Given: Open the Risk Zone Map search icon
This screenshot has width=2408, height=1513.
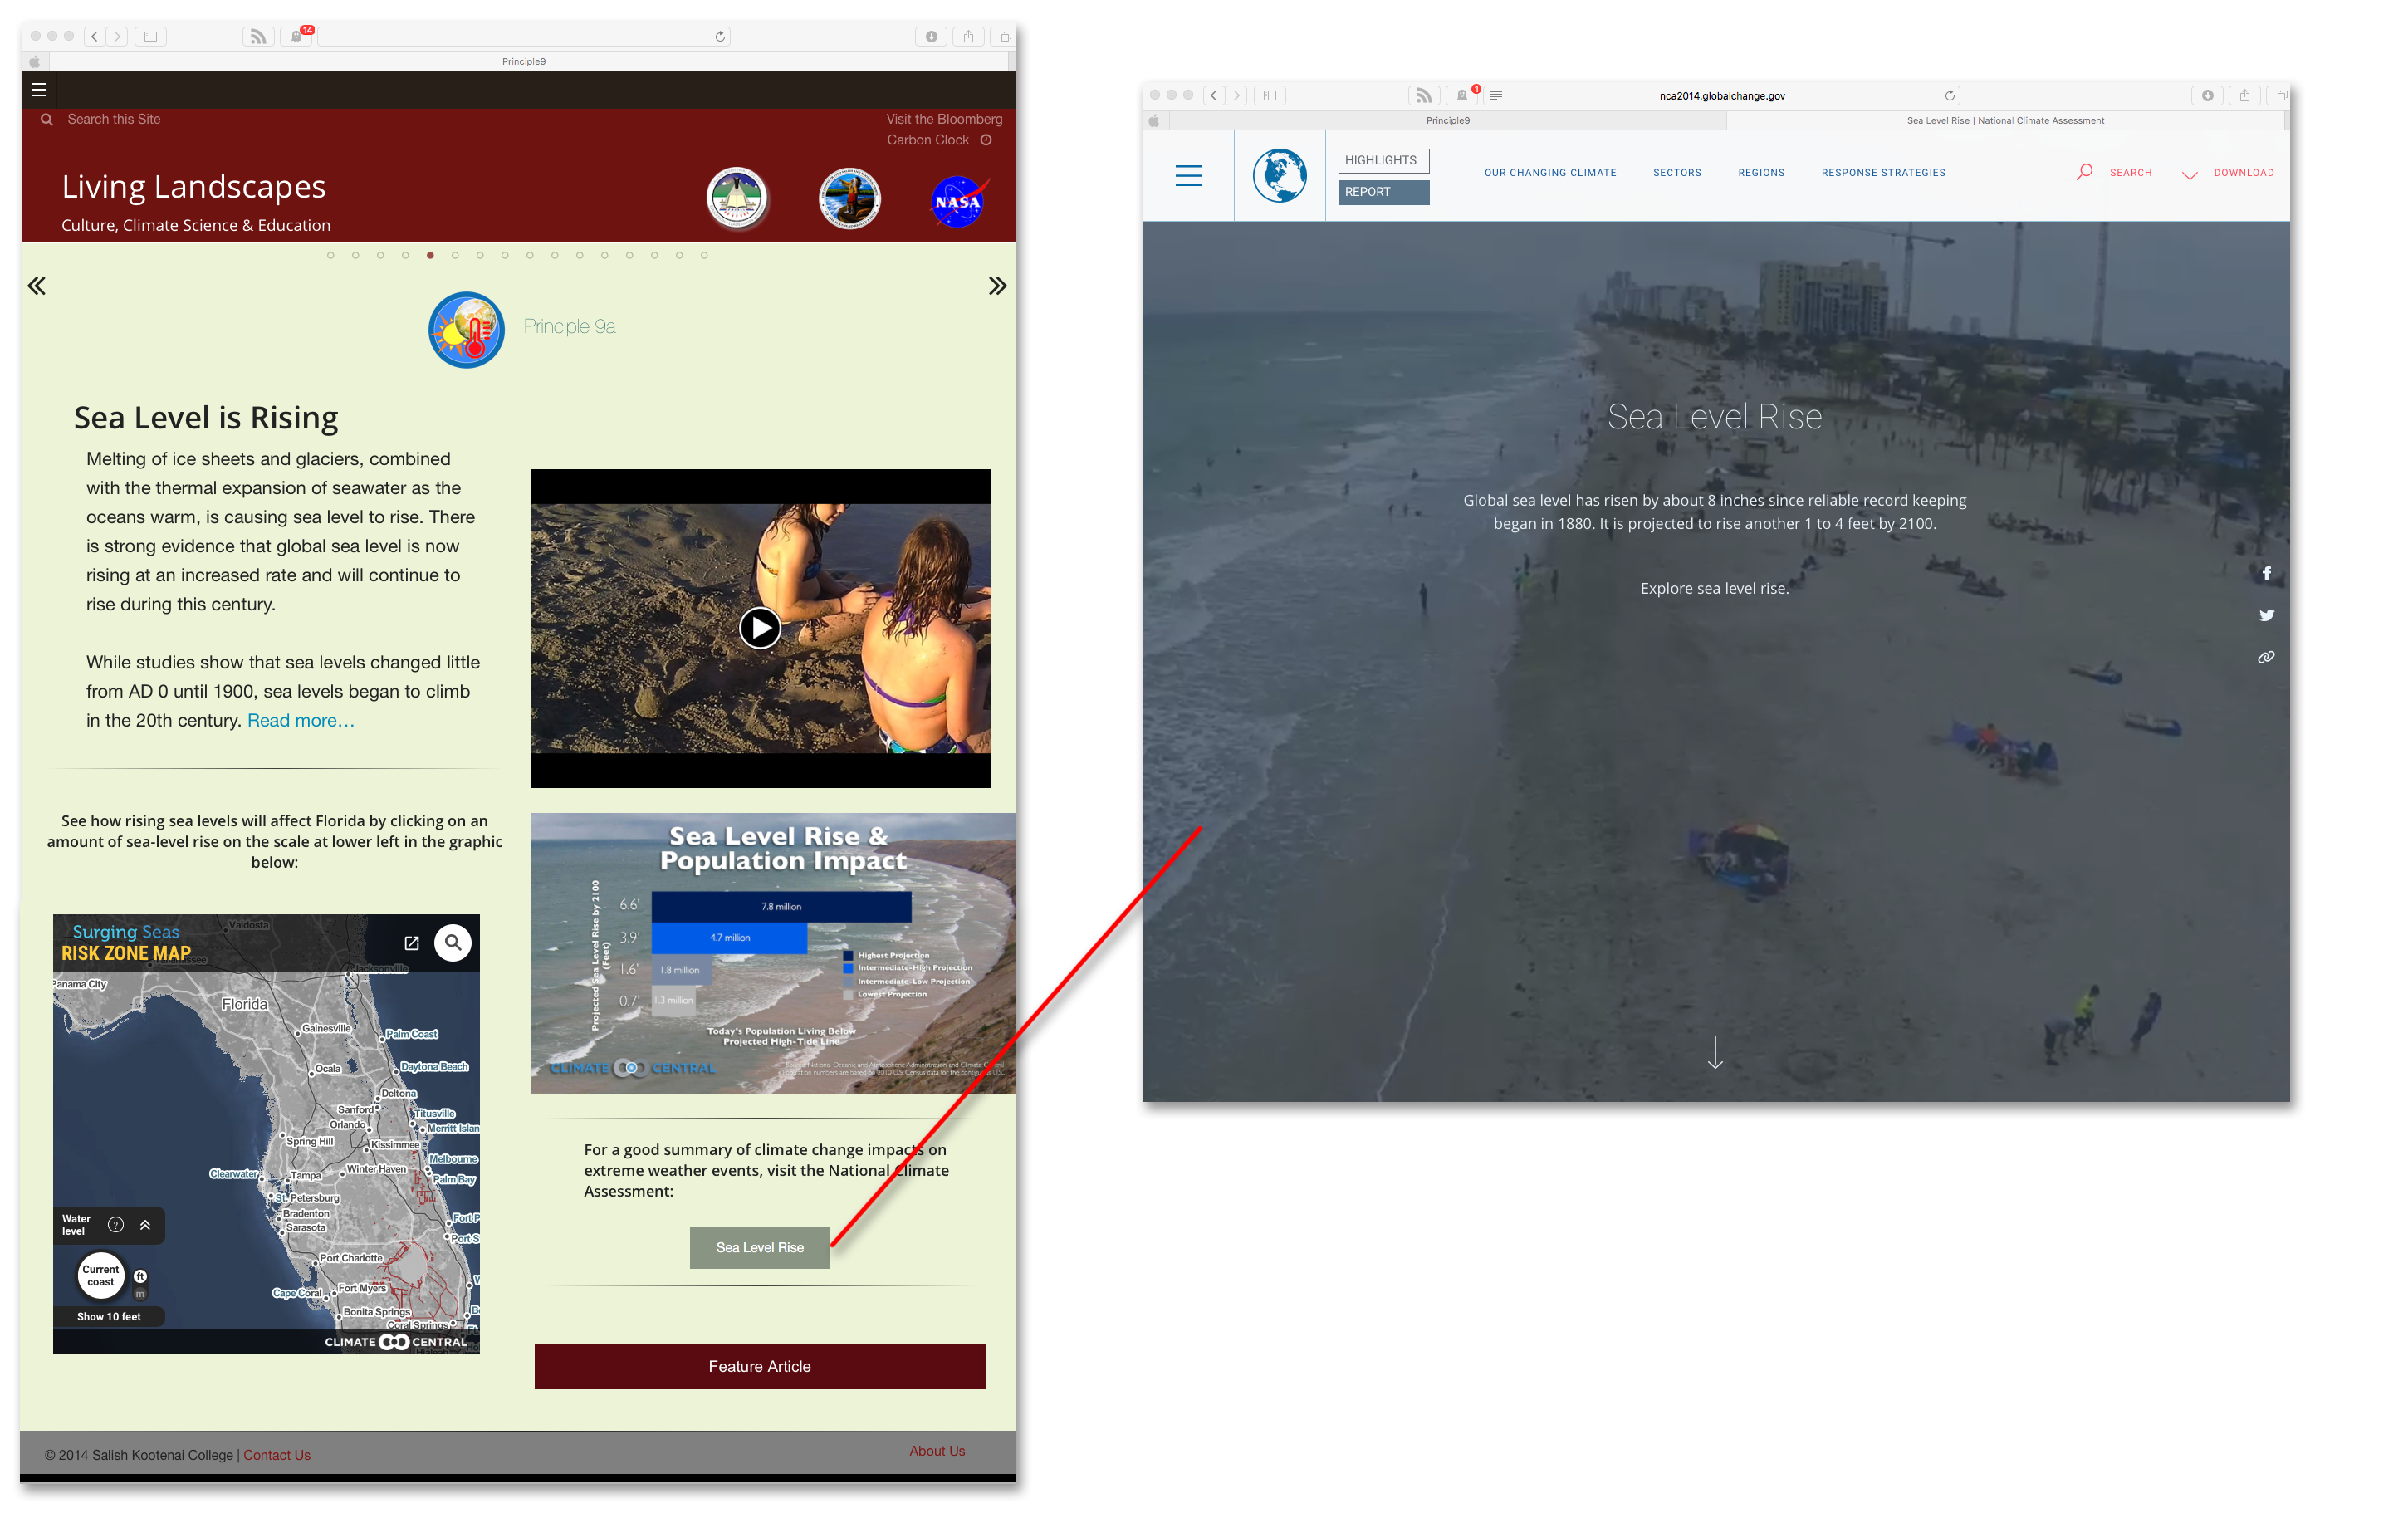Looking at the screenshot, I should click(453, 942).
